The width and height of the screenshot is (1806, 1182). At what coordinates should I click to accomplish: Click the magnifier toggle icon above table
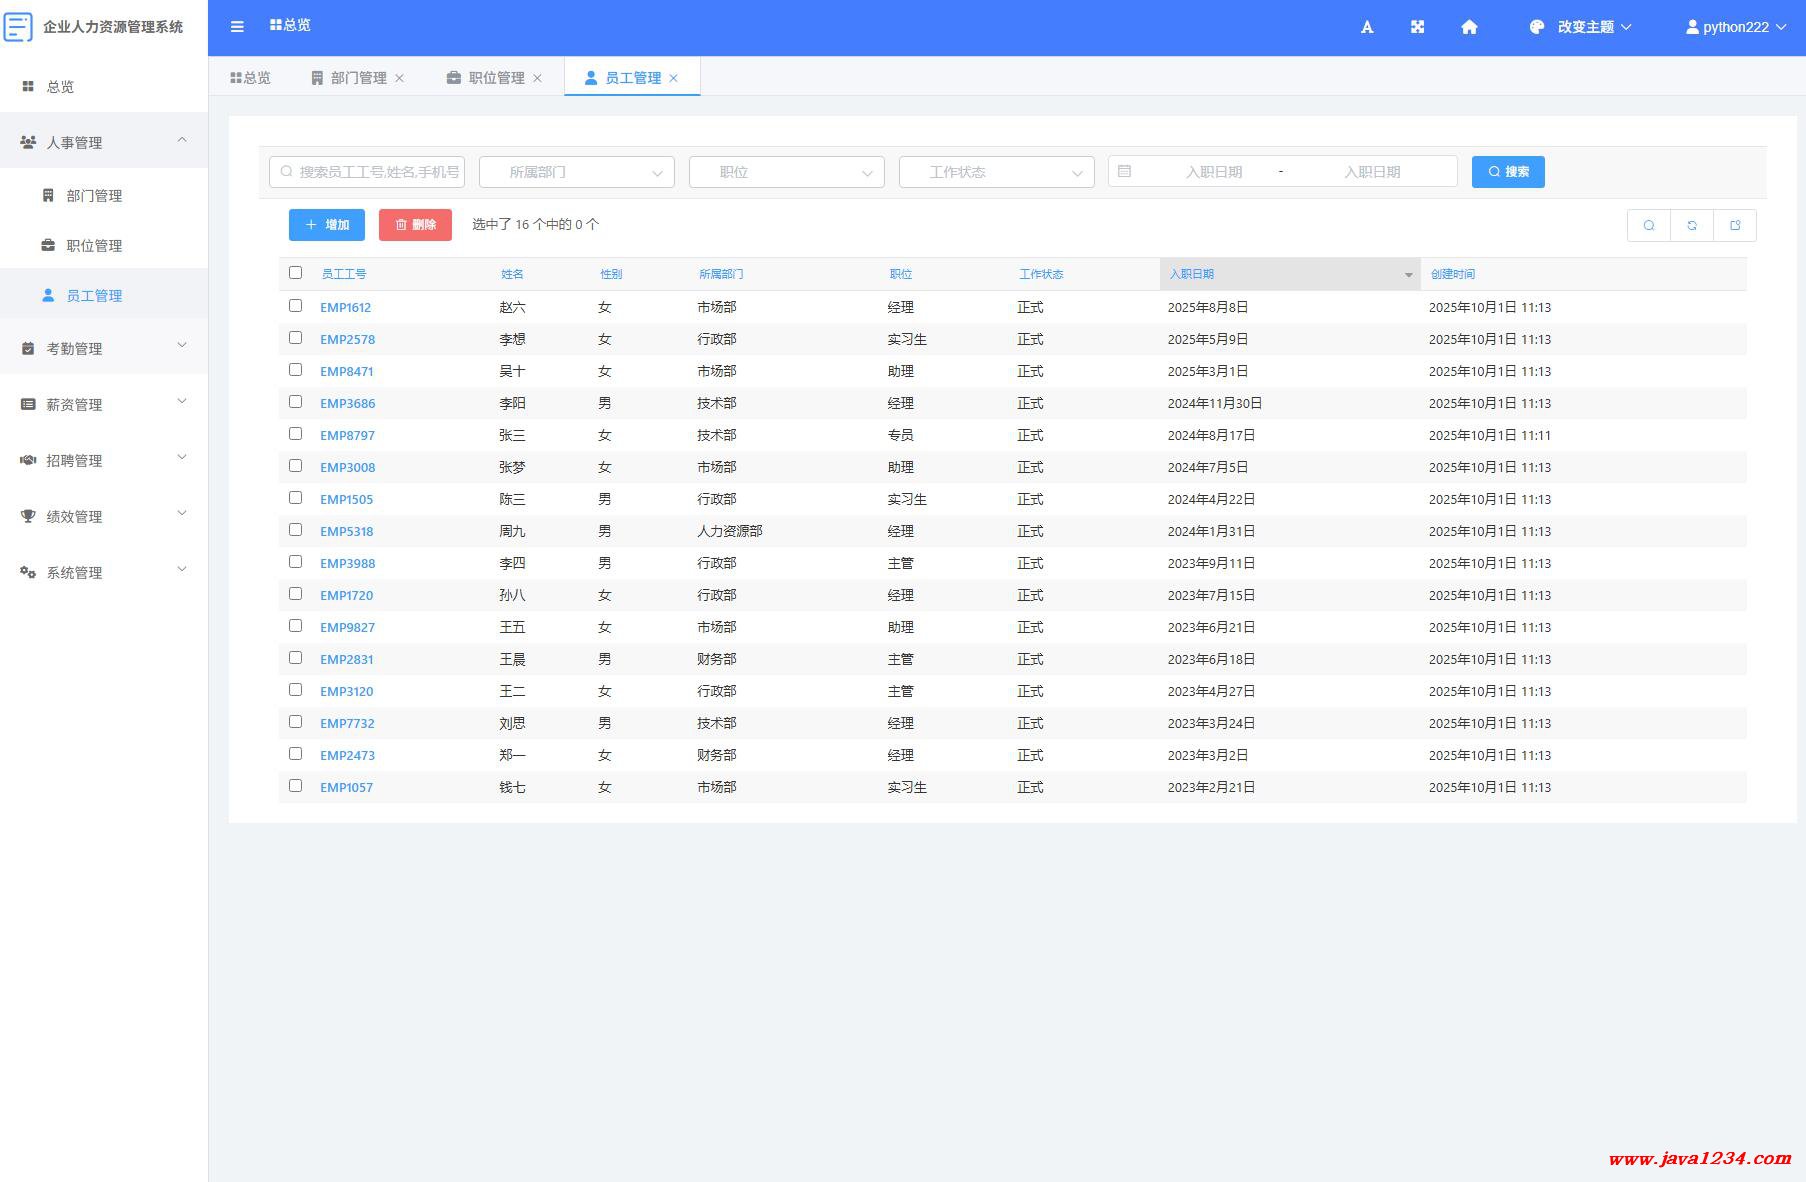tap(1649, 225)
